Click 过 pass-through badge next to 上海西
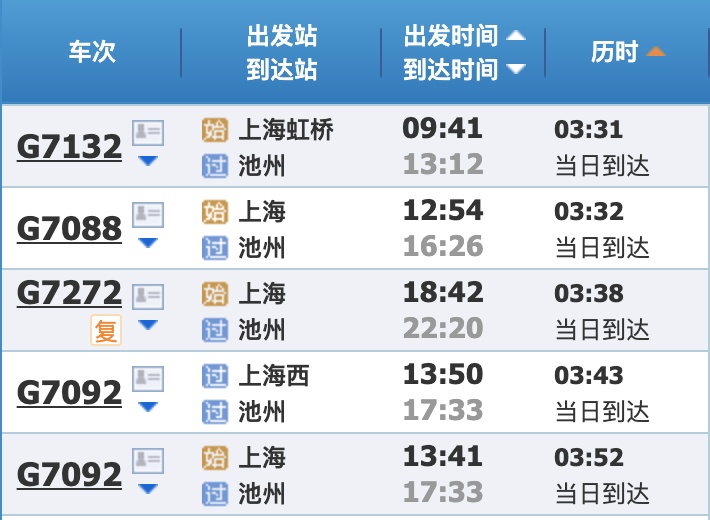This screenshot has height=520, width=710. click(215, 376)
